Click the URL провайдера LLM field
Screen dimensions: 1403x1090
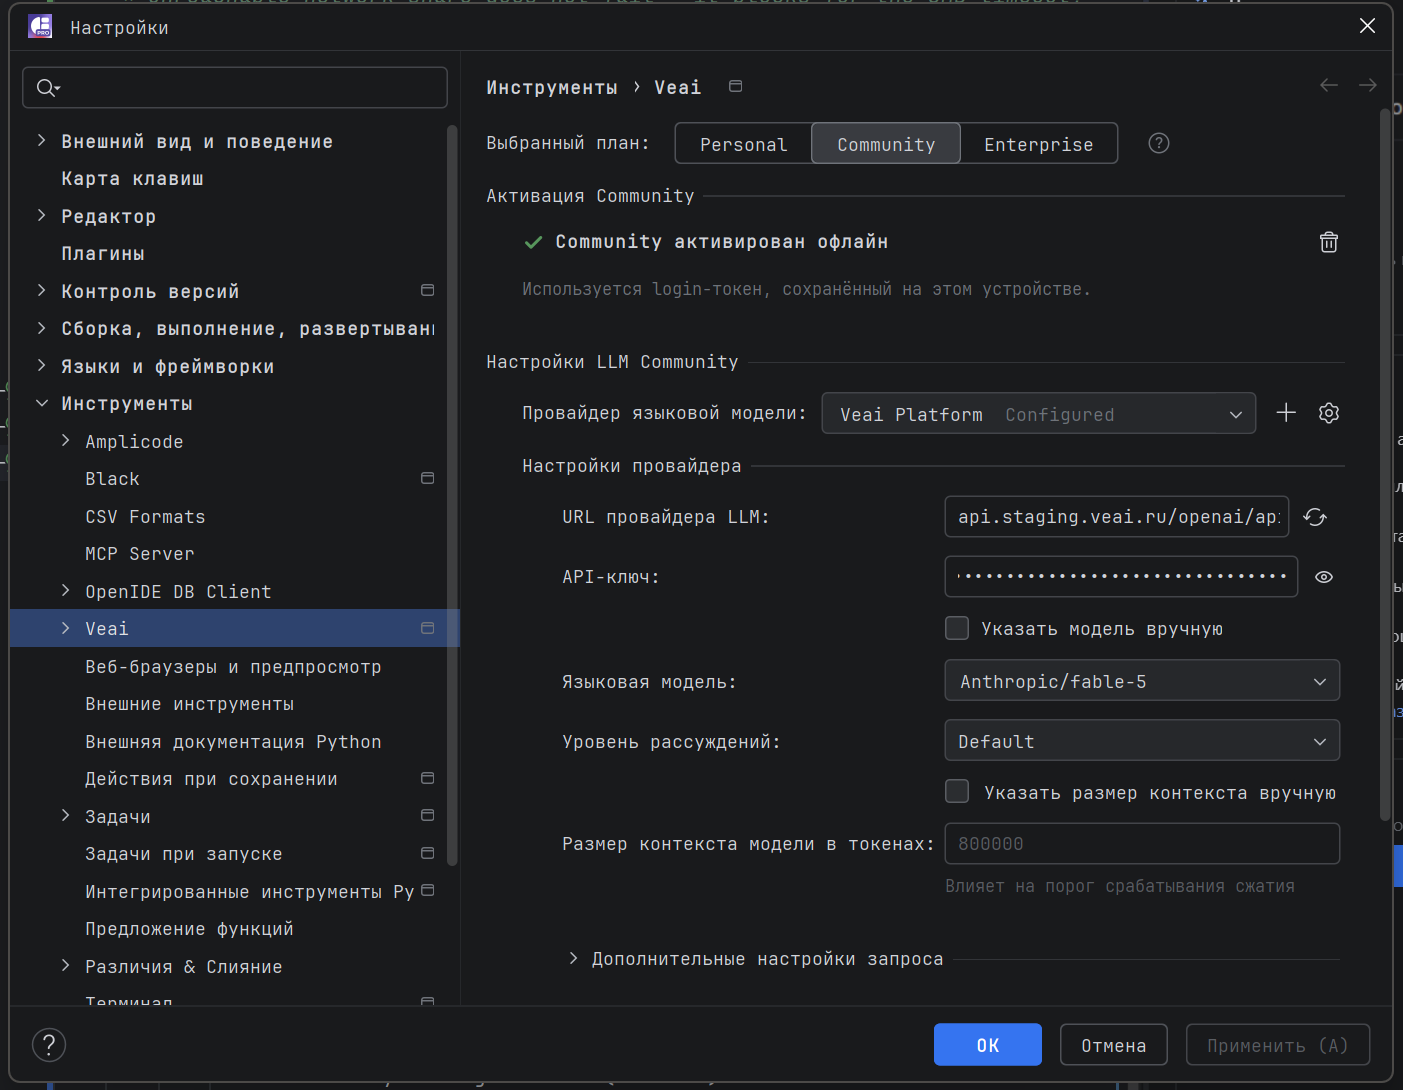[1117, 517]
